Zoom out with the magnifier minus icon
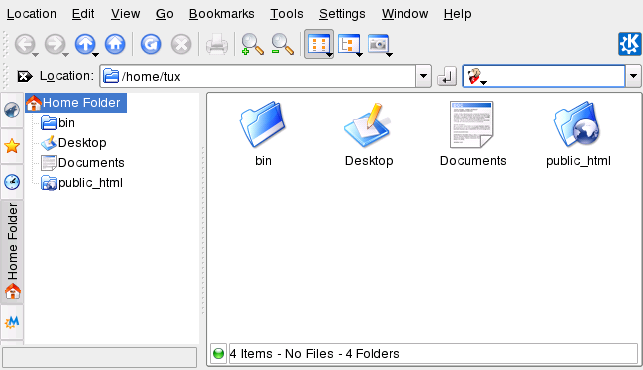Screen dimensions: 643x370 283,44
